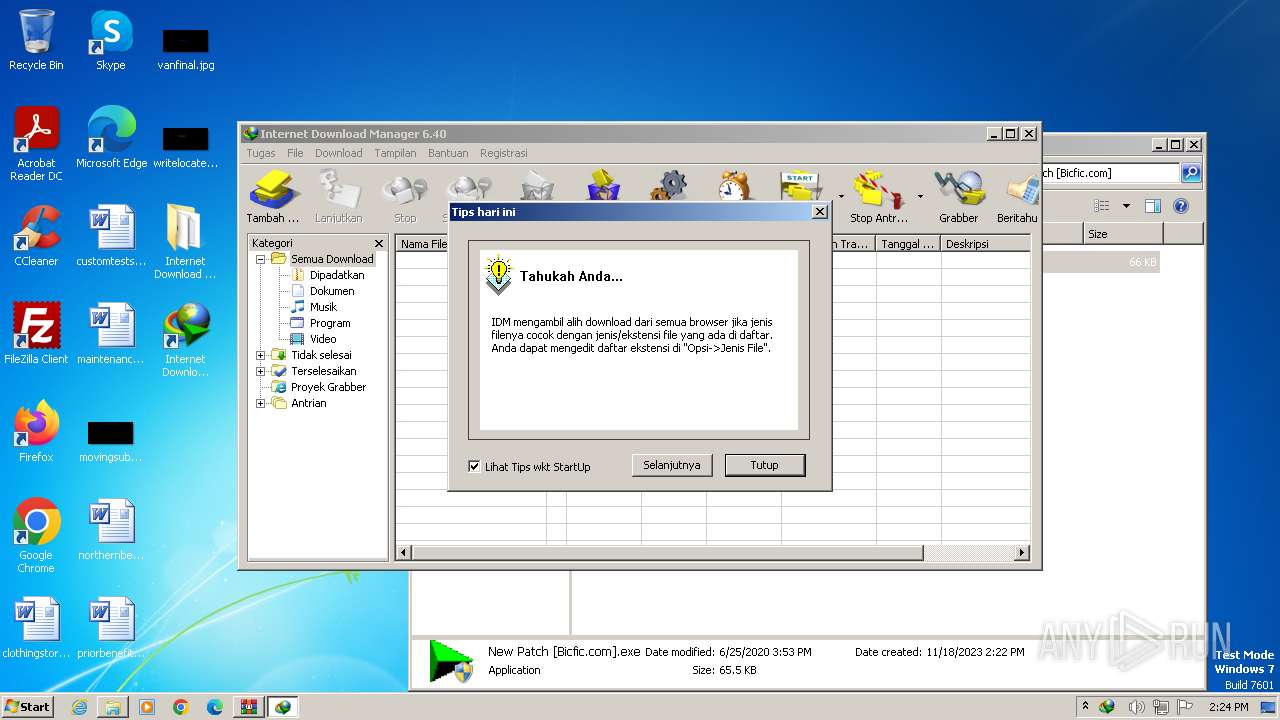Image resolution: width=1280 pixels, height=720 pixels.
Task: Click the Size column header in Explorer
Action: coord(1123,233)
